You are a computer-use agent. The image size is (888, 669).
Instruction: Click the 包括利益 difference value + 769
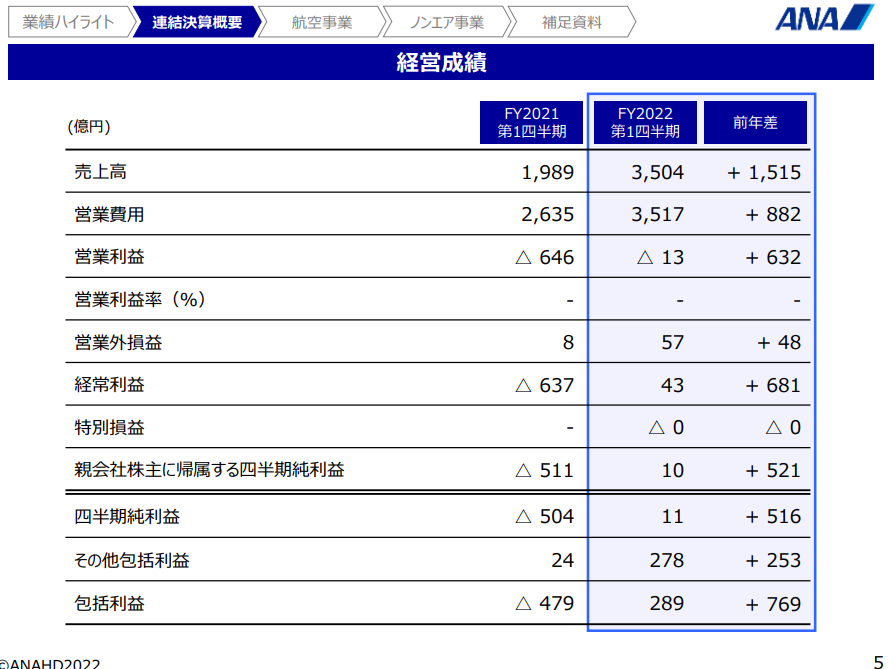772,603
